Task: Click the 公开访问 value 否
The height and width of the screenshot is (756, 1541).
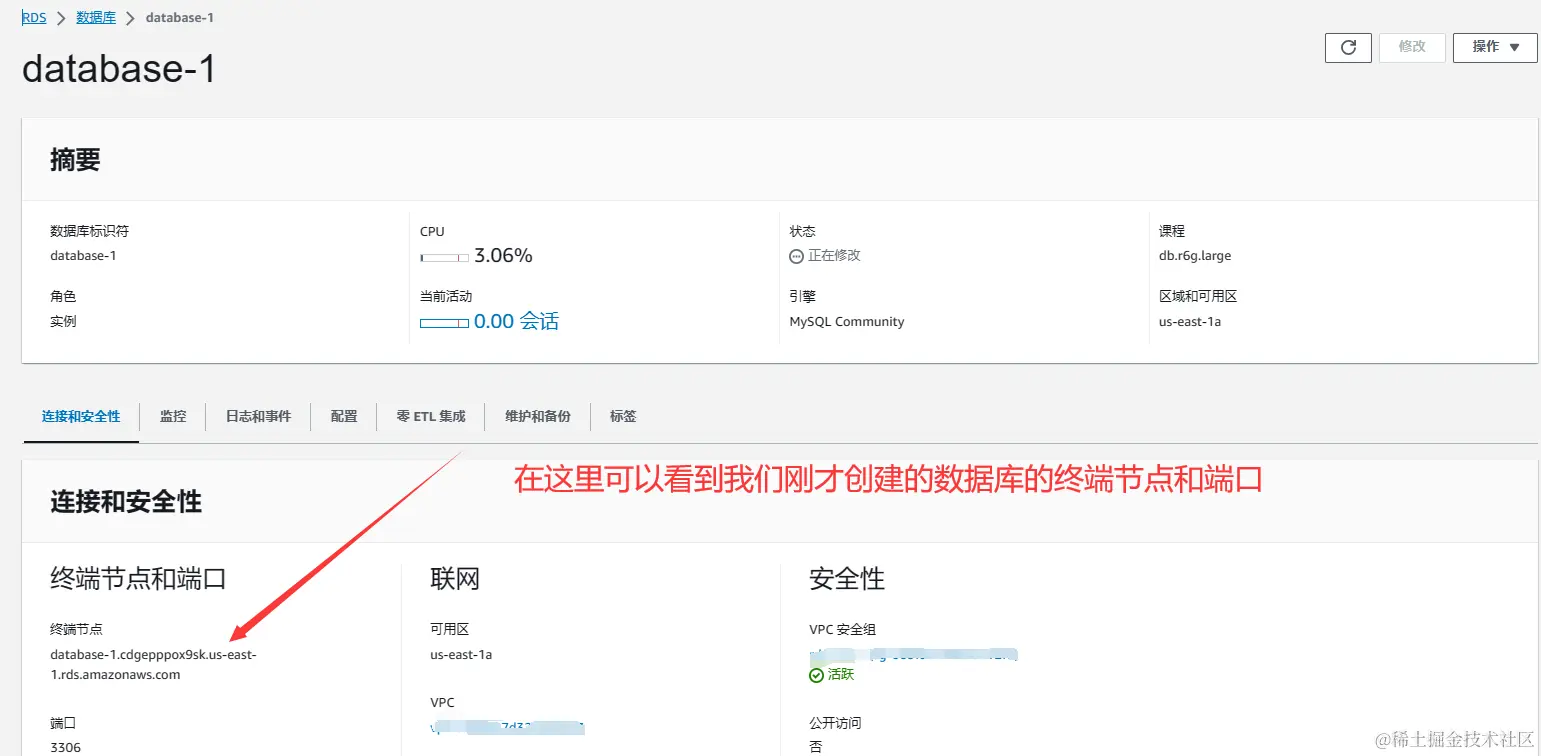Action: click(815, 748)
